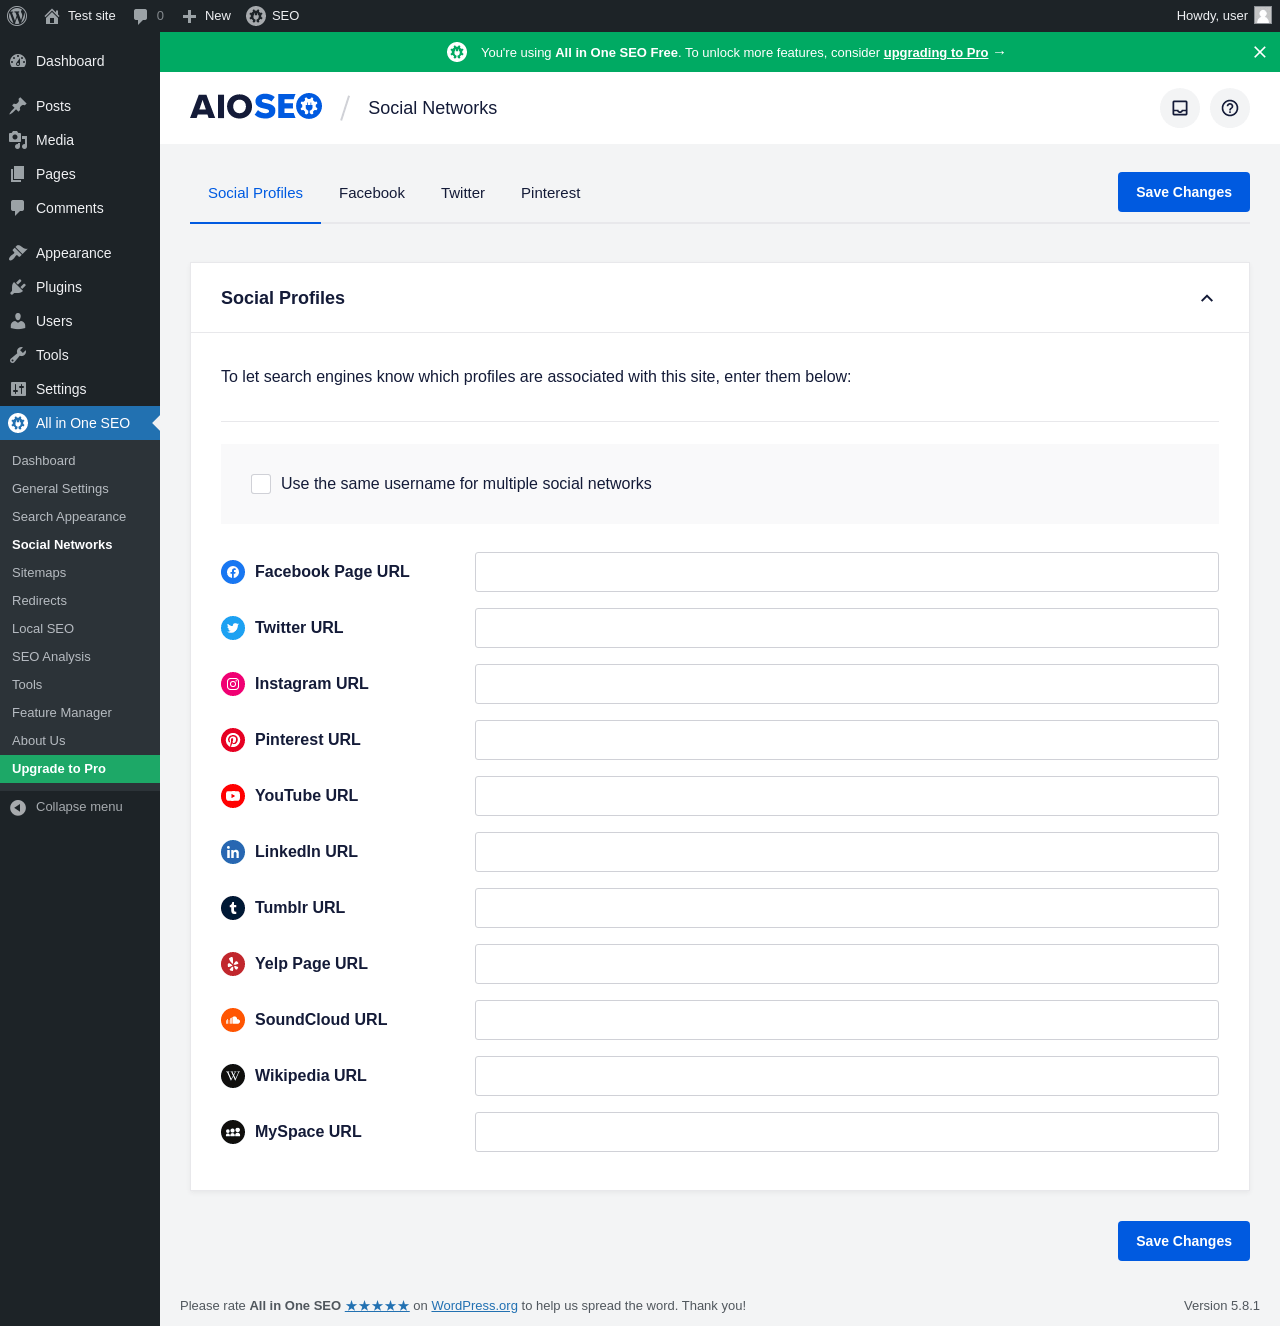1280x1326 pixels.
Task: Open the Test site home link
Action: [x=80, y=16]
